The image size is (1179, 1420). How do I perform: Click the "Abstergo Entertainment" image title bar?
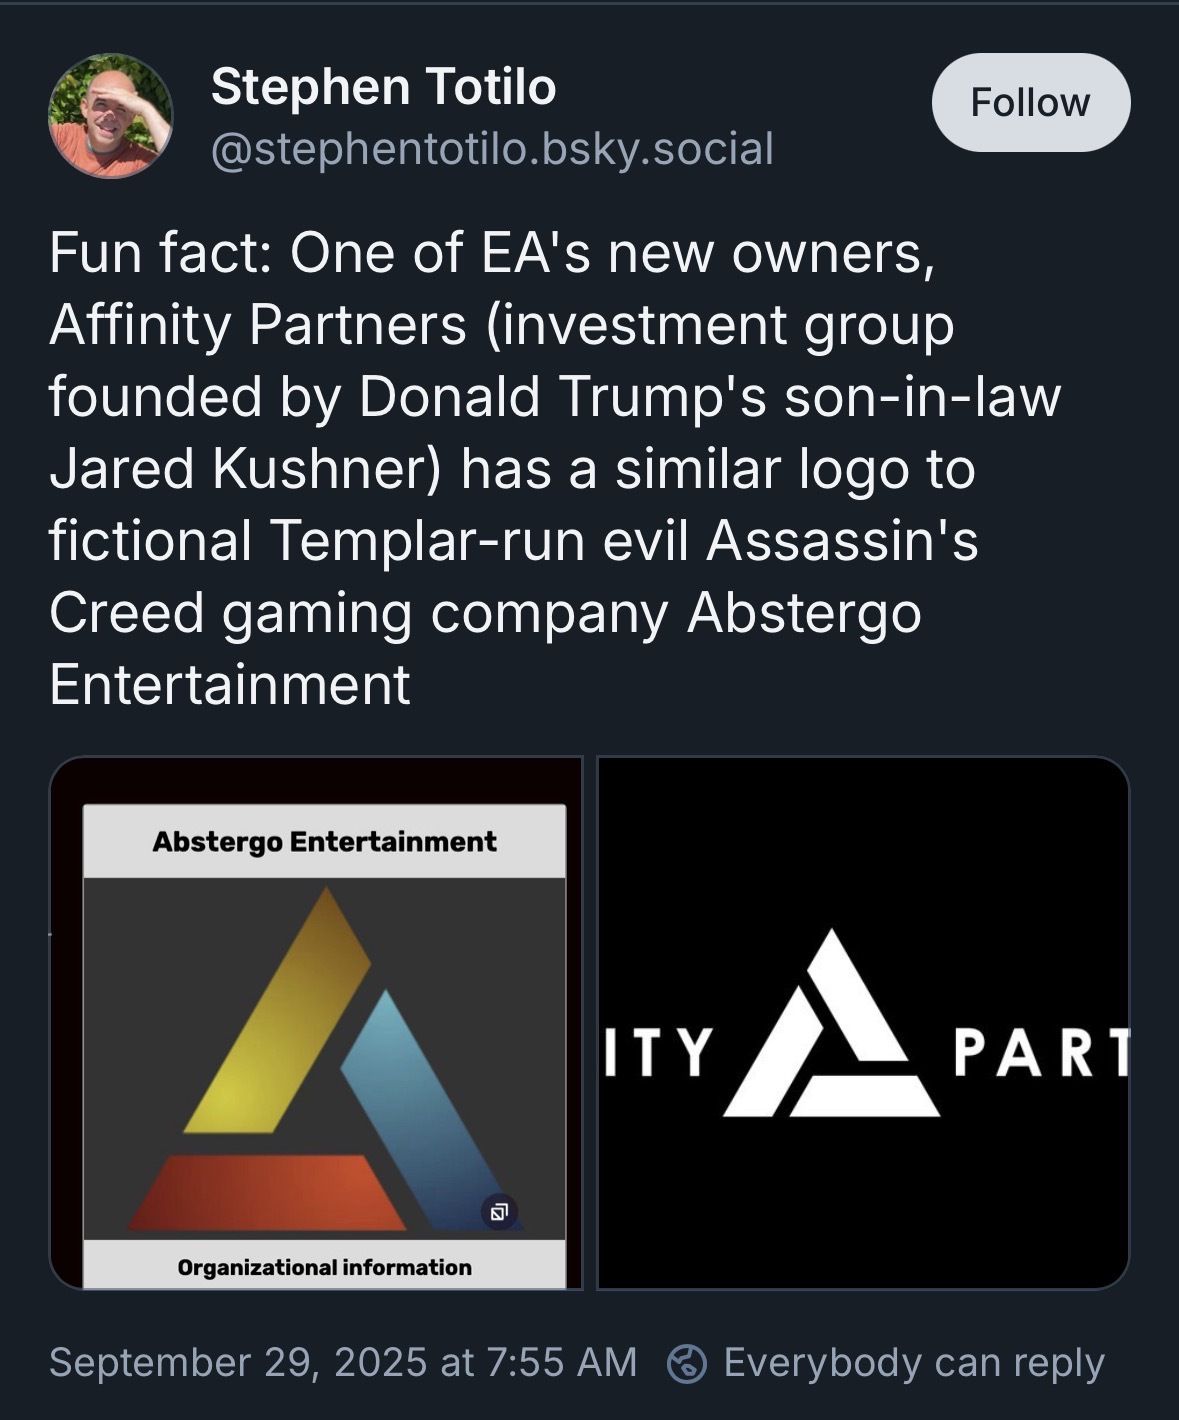pyautogui.click(x=324, y=841)
